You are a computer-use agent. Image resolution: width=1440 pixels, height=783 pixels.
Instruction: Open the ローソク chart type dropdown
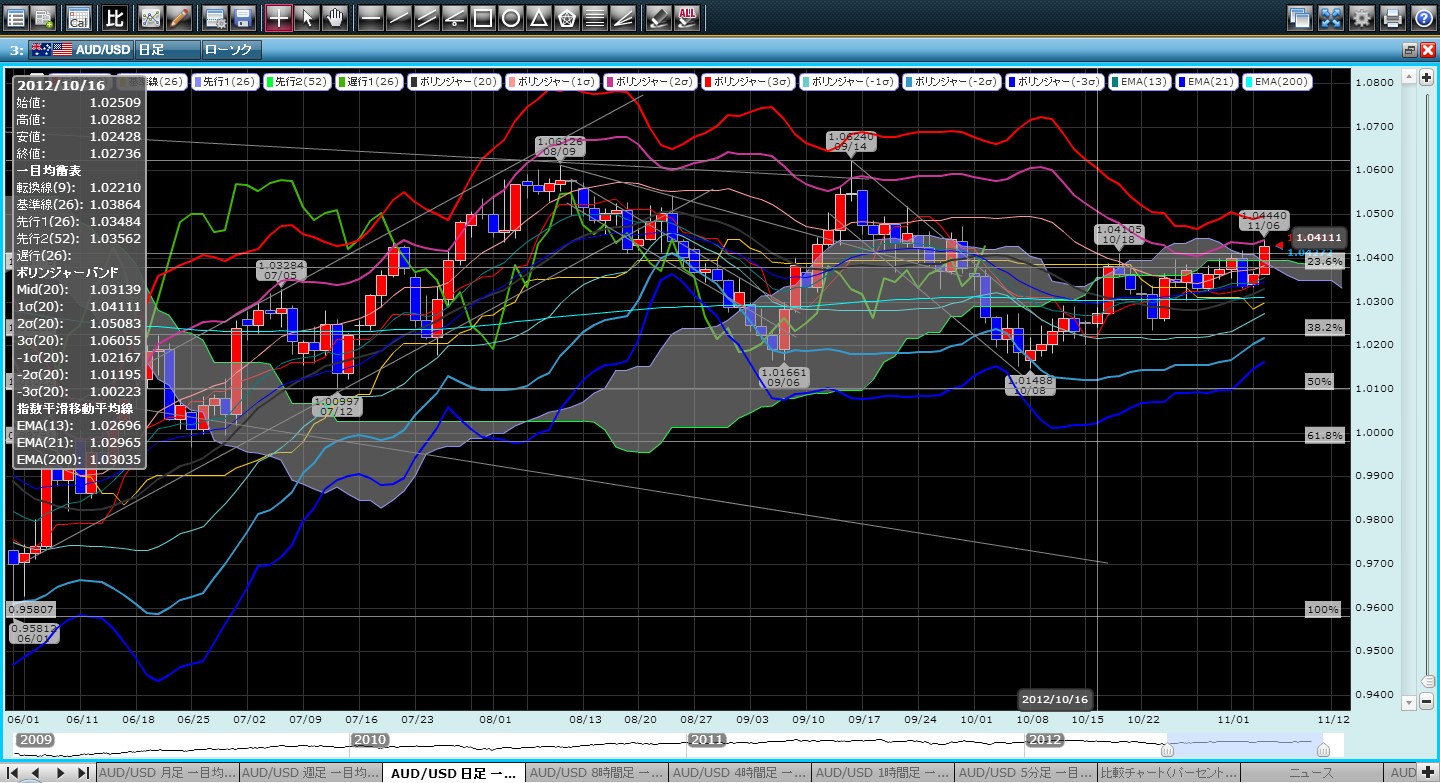pos(231,49)
